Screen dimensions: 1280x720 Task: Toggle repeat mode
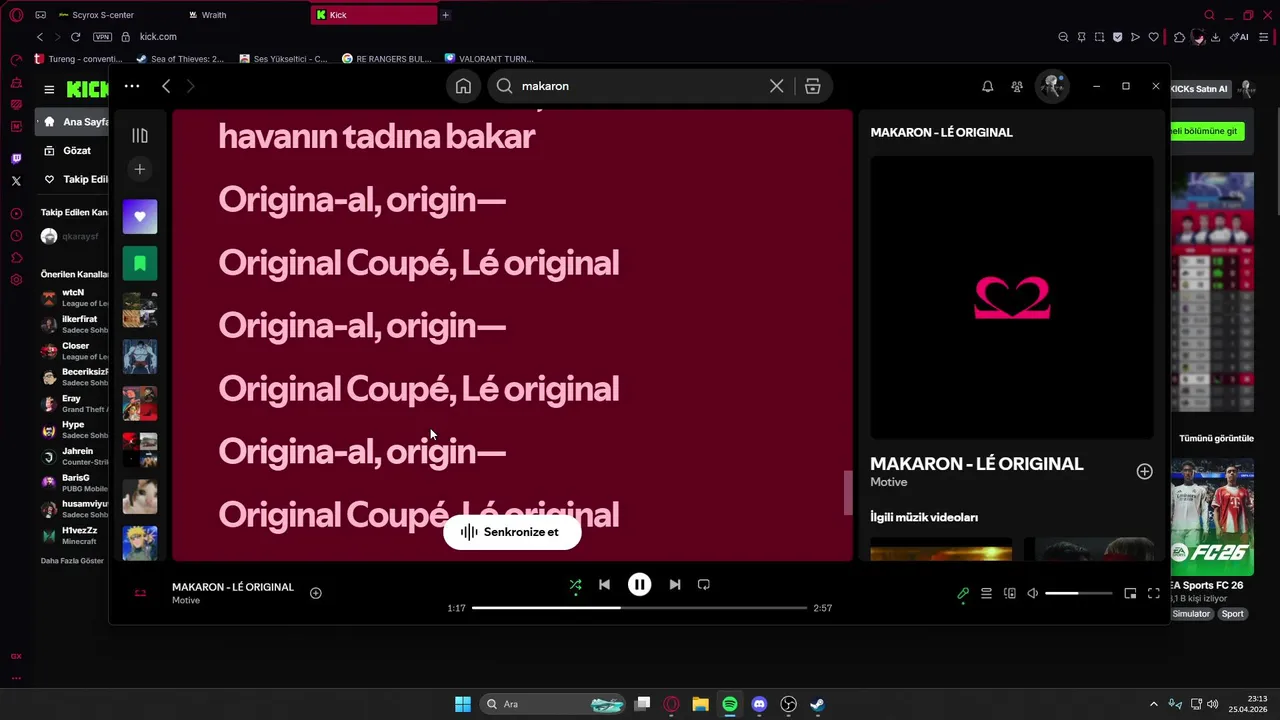(x=704, y=585)
